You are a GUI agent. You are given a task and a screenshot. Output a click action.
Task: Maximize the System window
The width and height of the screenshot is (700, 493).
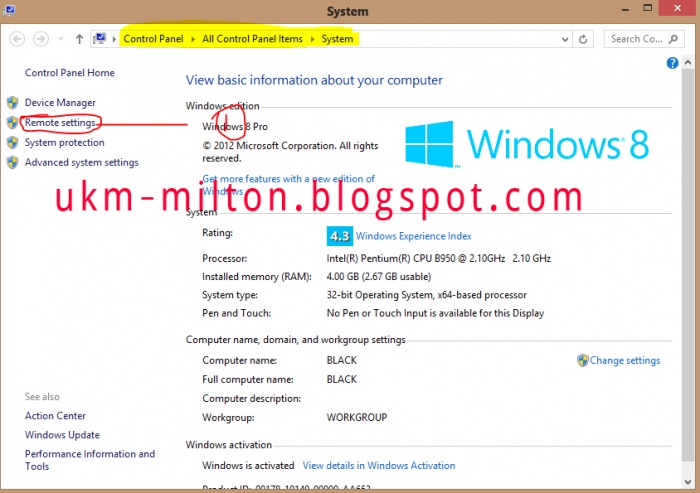point(647,8)
